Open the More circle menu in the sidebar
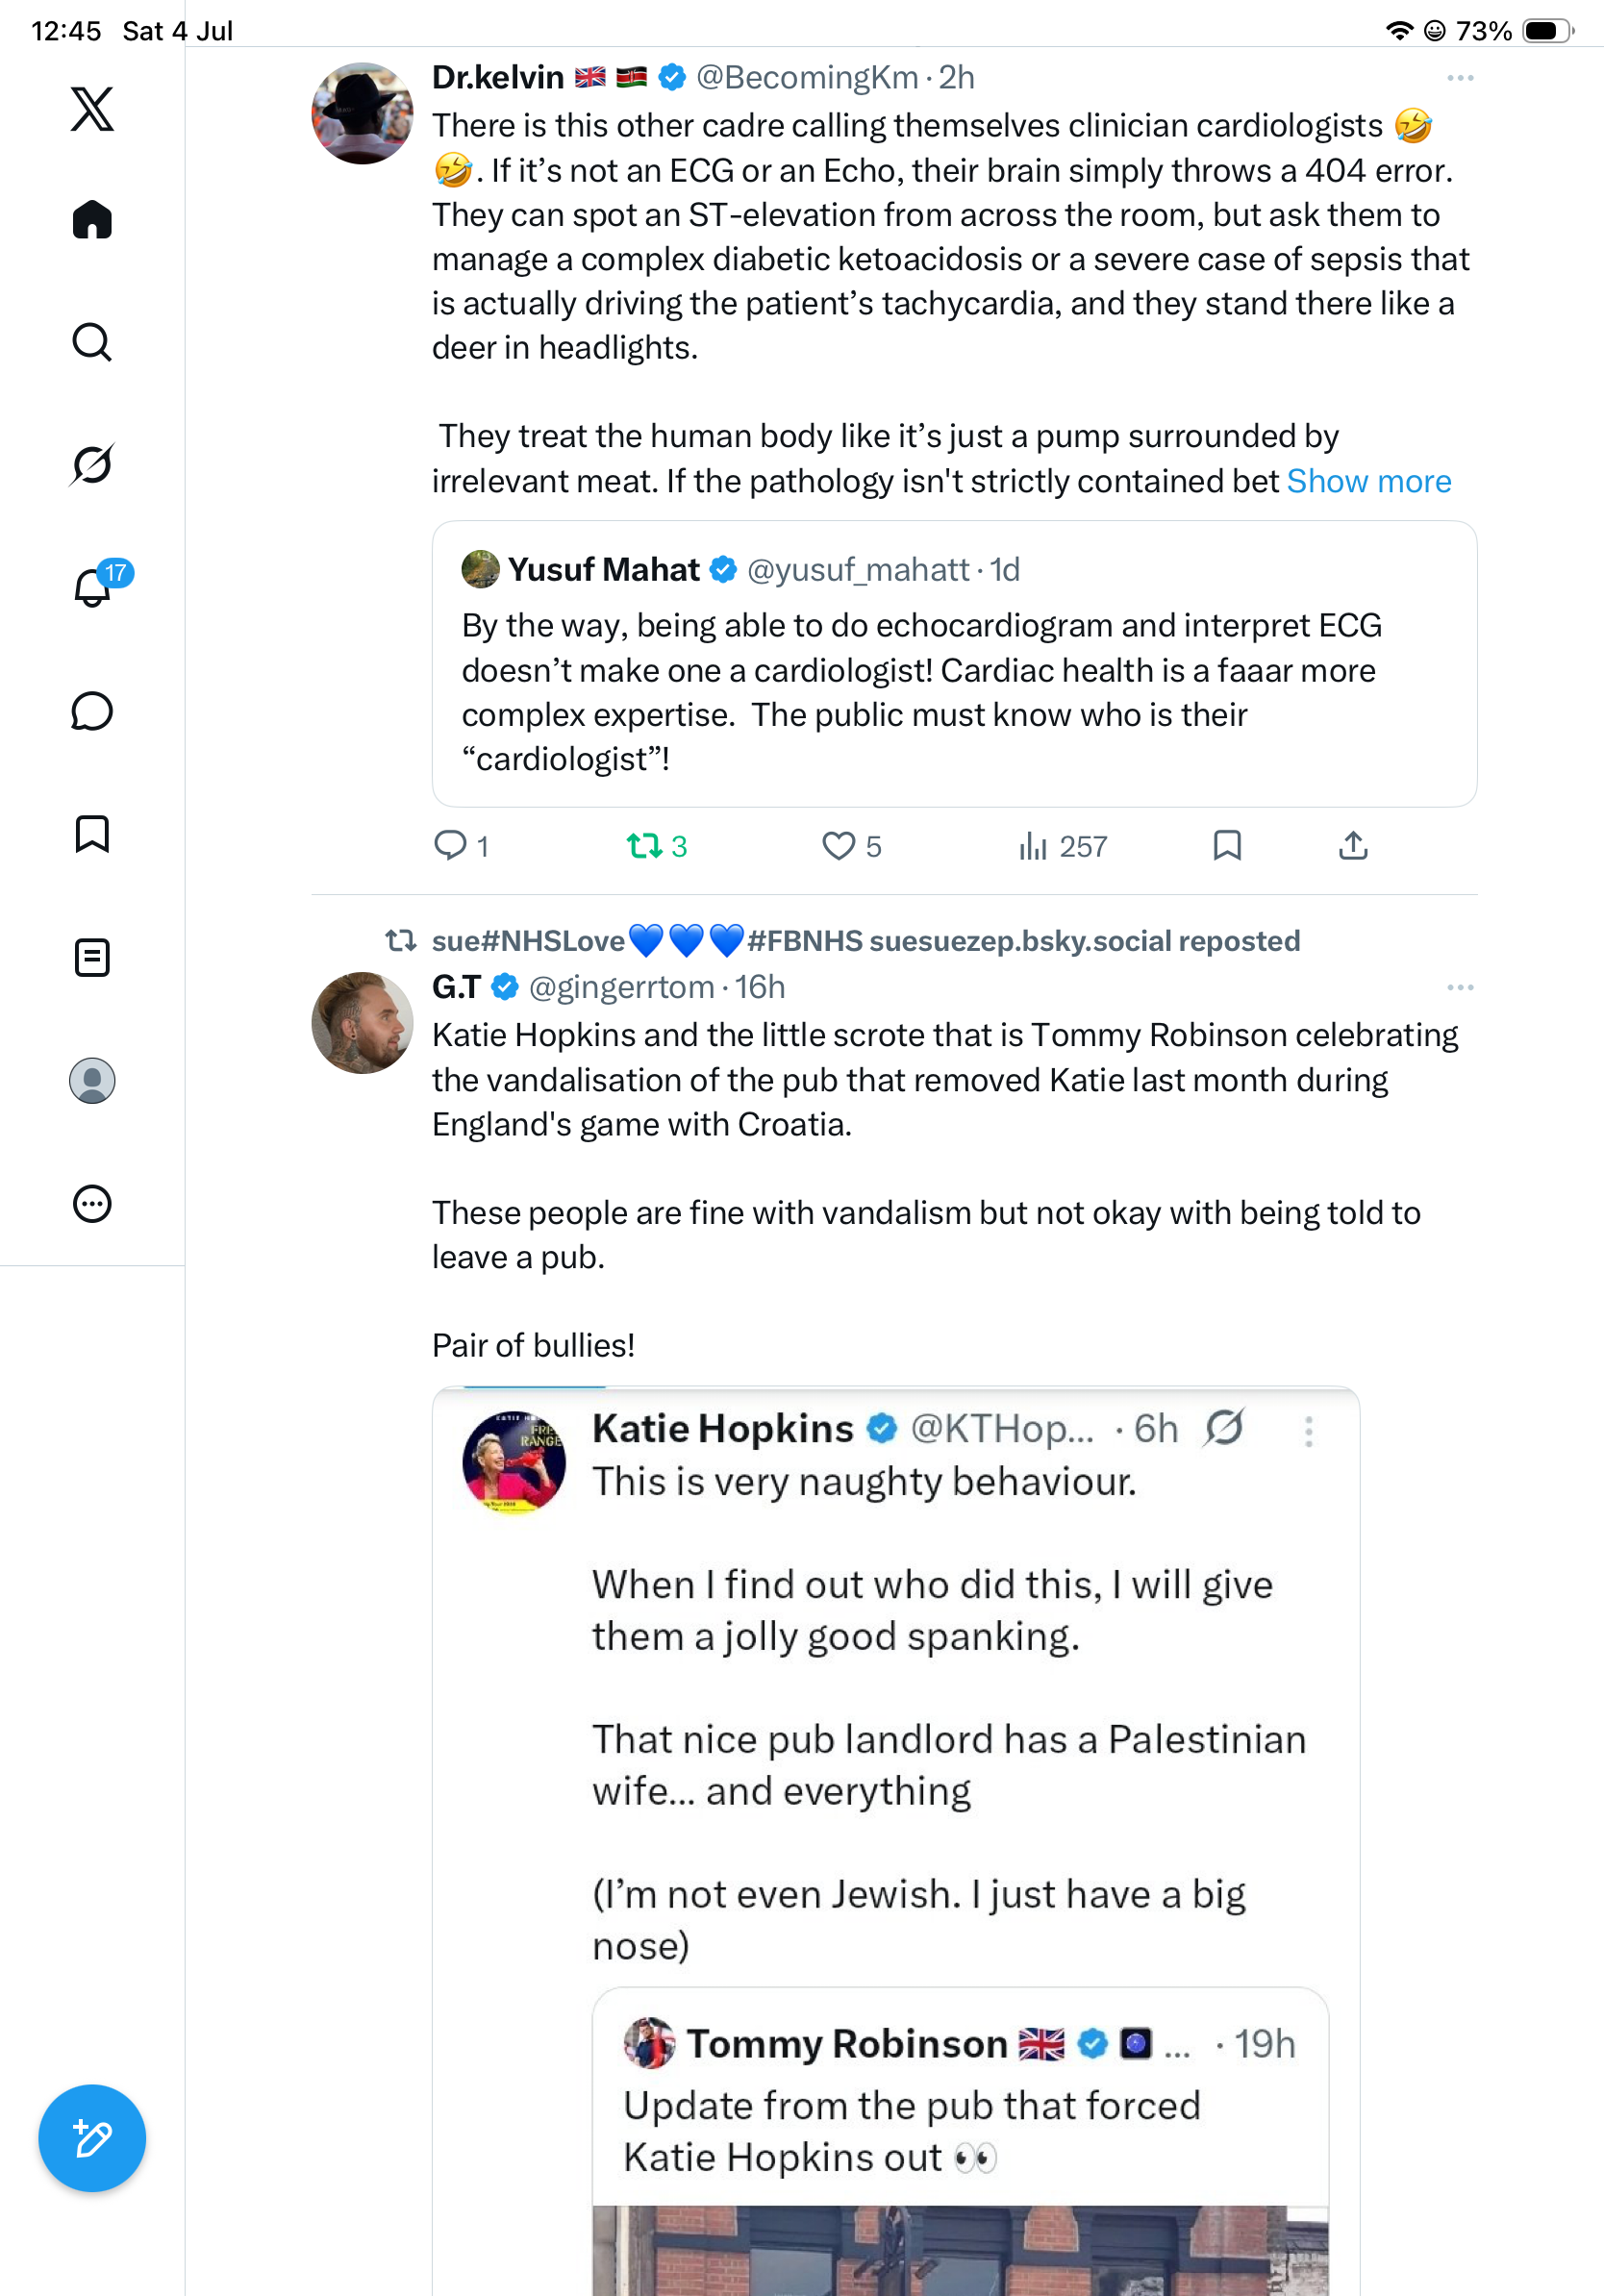Image resolution: width=1604 pixels, height=2296 pixels. [92, 1203]
